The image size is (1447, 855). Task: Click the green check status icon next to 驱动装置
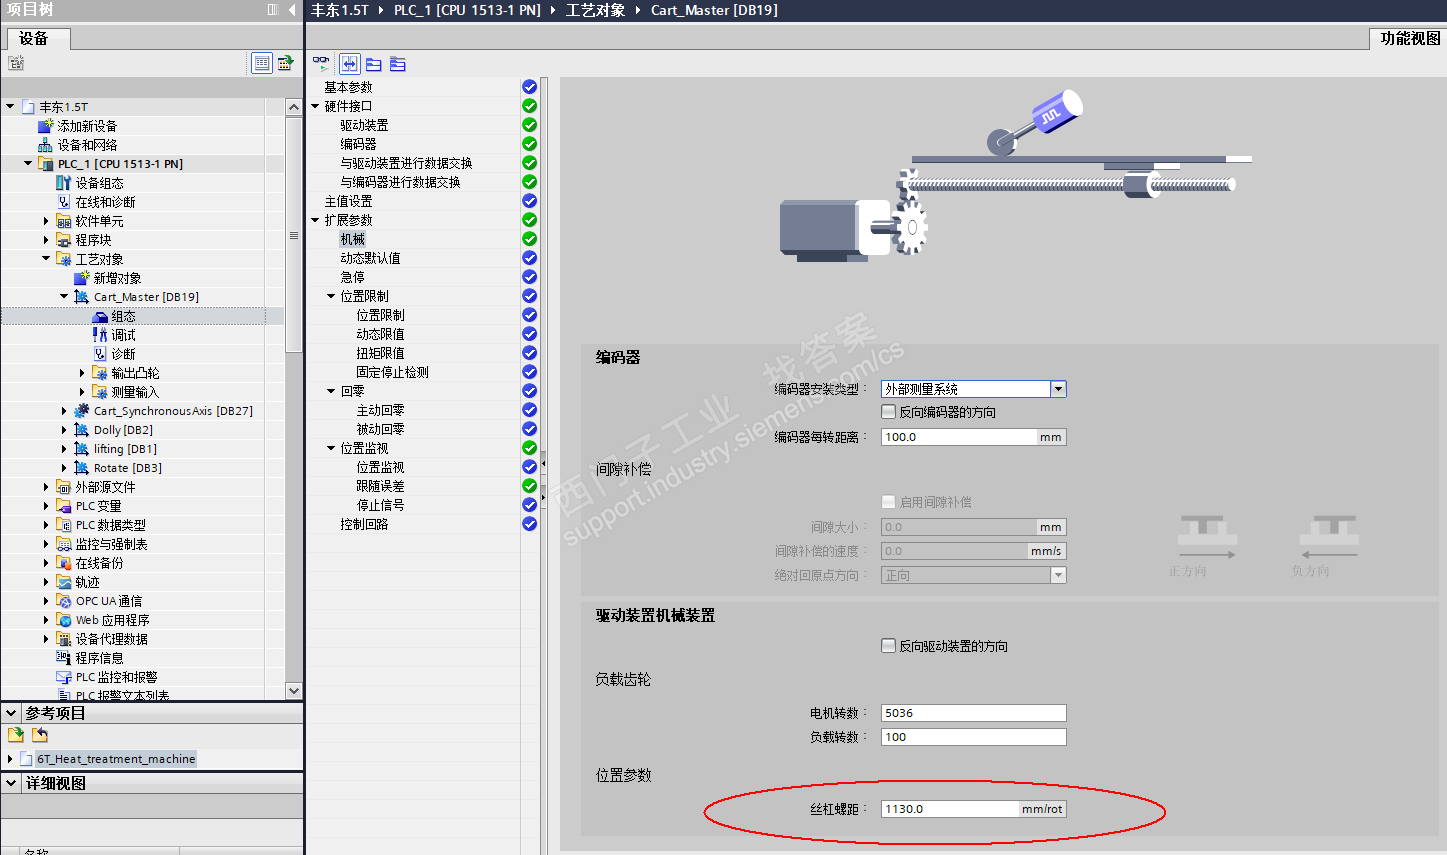point(529,125)
